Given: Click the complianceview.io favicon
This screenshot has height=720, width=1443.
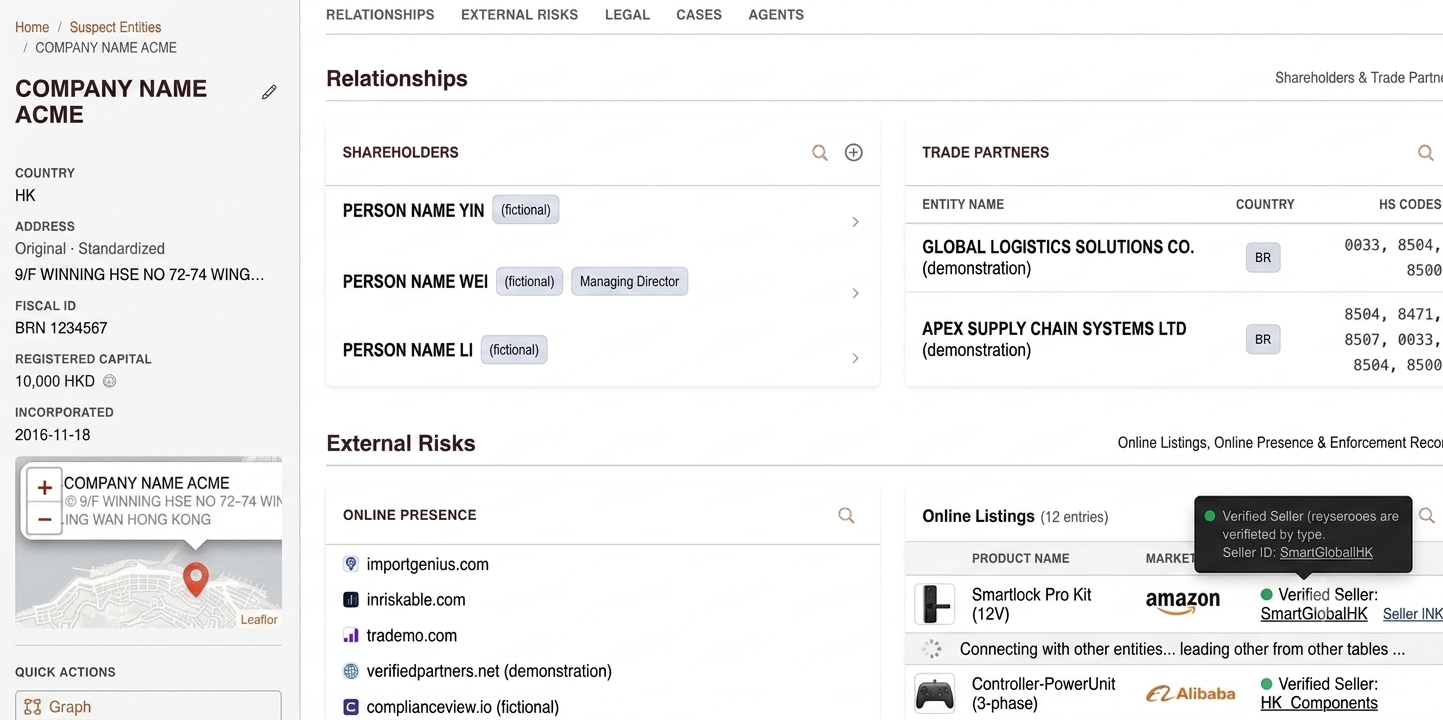Looking at the screenshot, I should 351,707.
